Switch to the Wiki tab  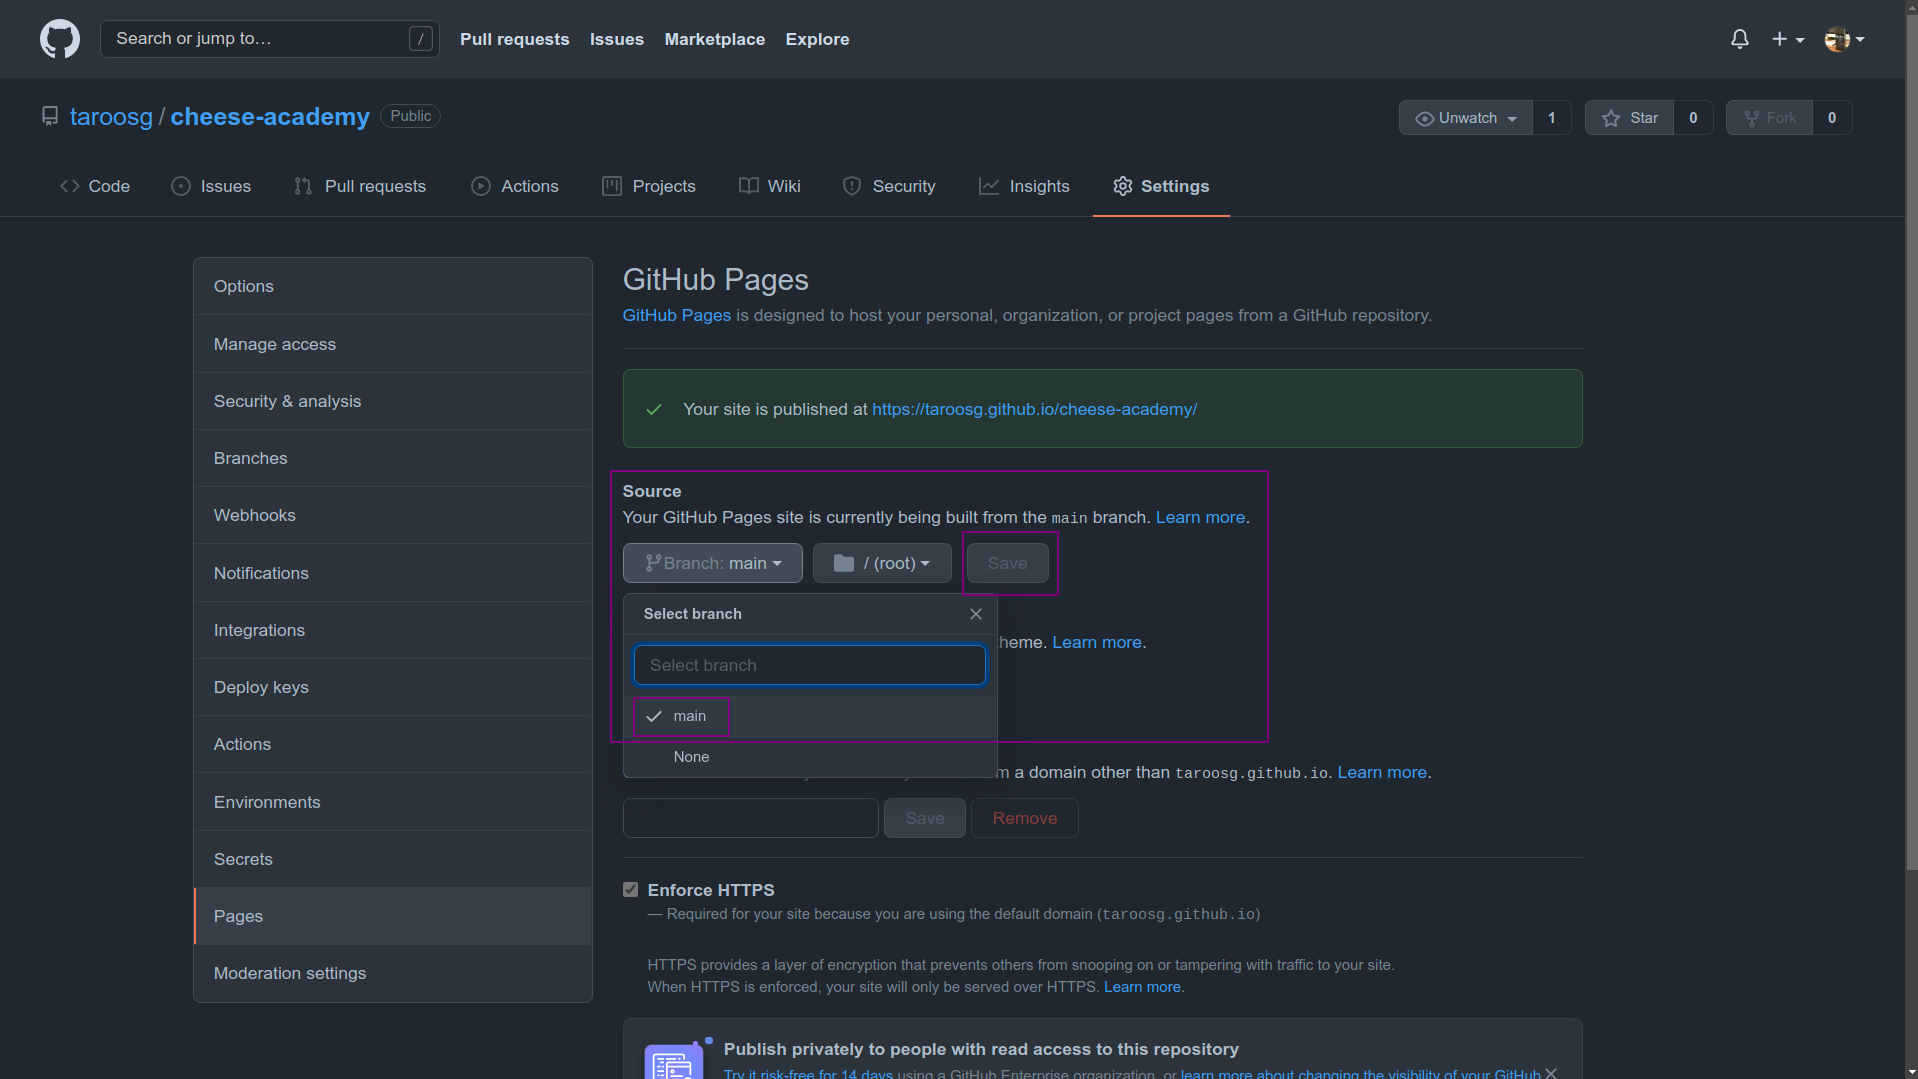(770, 186)
